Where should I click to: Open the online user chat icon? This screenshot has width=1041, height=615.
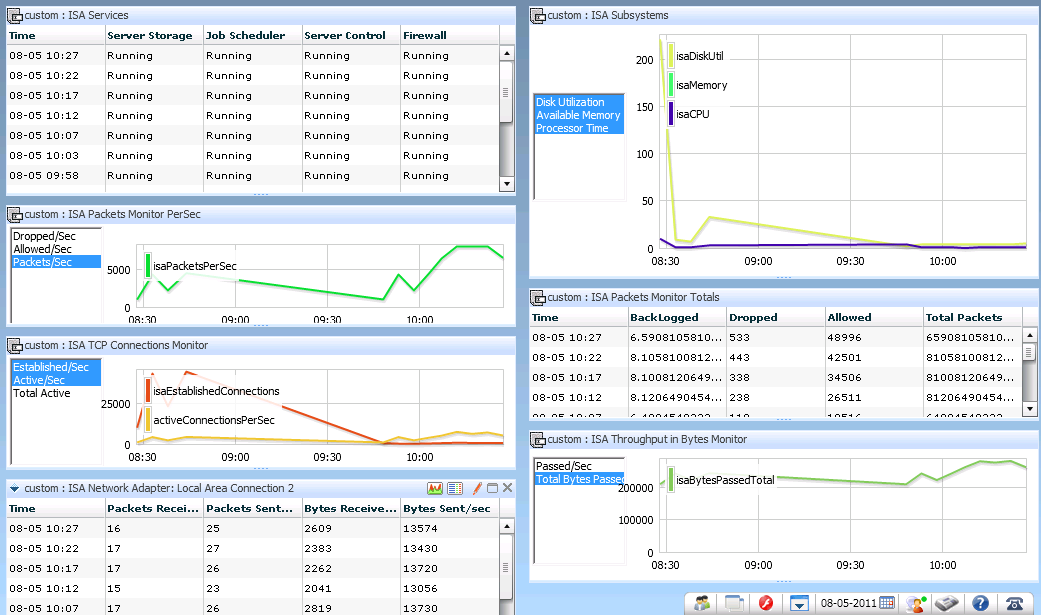click(x=917, y=603)
